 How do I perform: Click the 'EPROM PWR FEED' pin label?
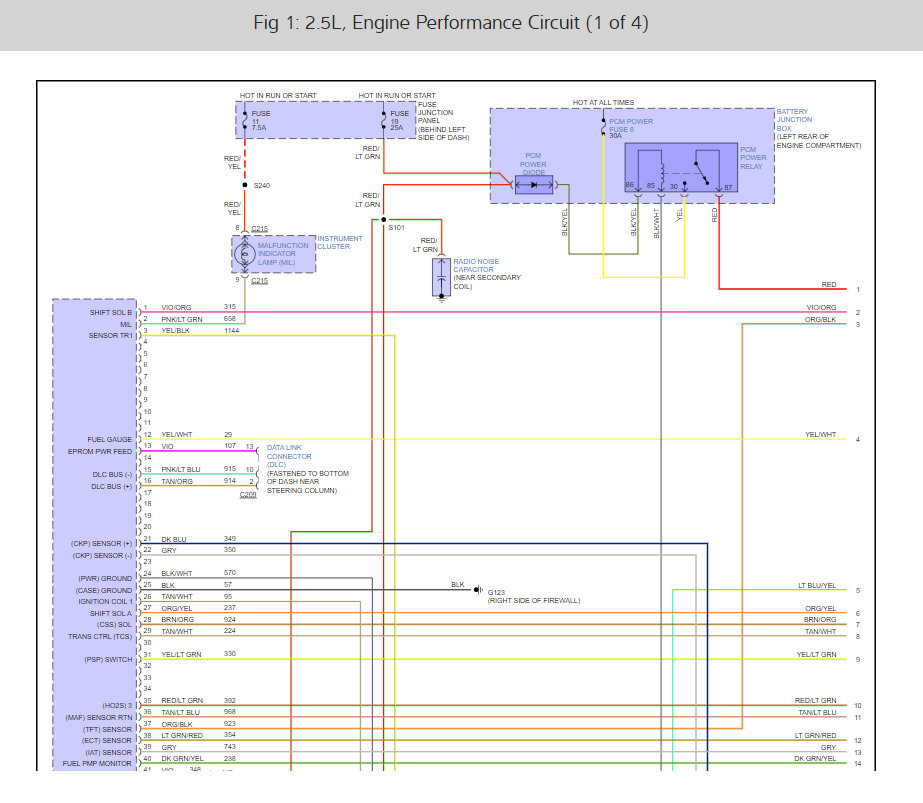(x=100, y=452)
